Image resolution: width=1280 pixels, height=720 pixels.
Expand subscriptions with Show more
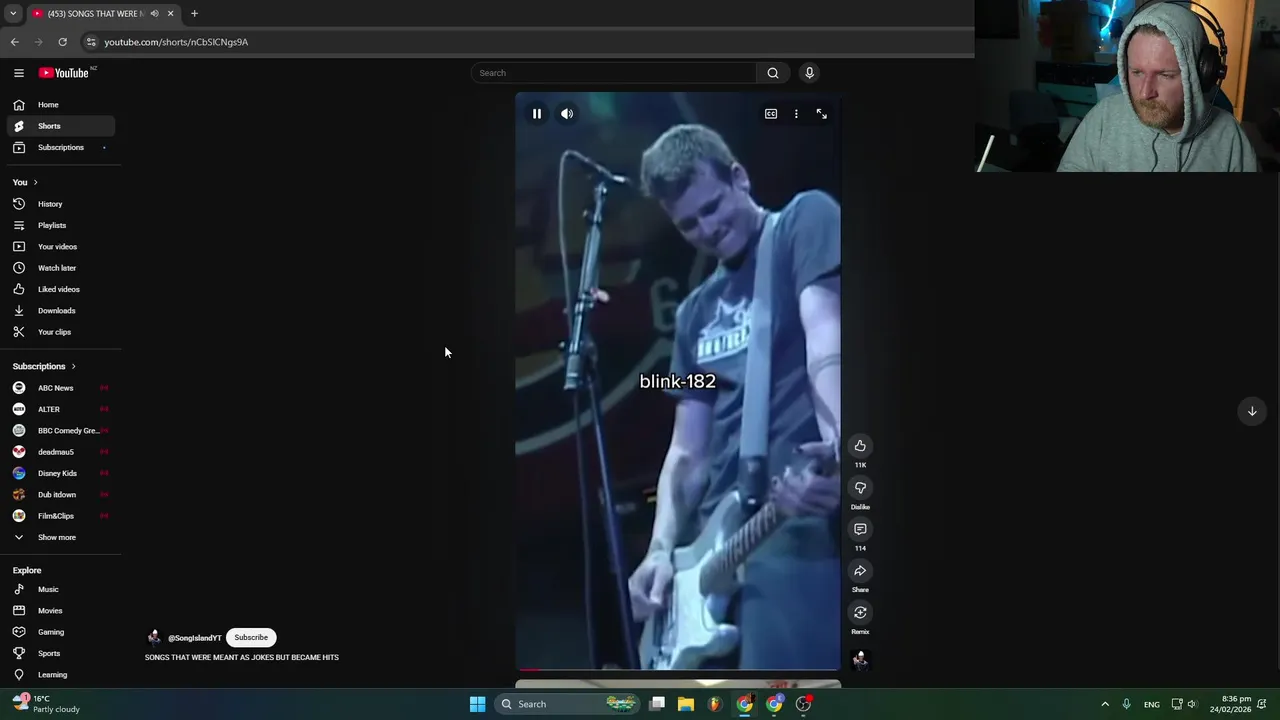pyautogui.click(x=60, y=537)
